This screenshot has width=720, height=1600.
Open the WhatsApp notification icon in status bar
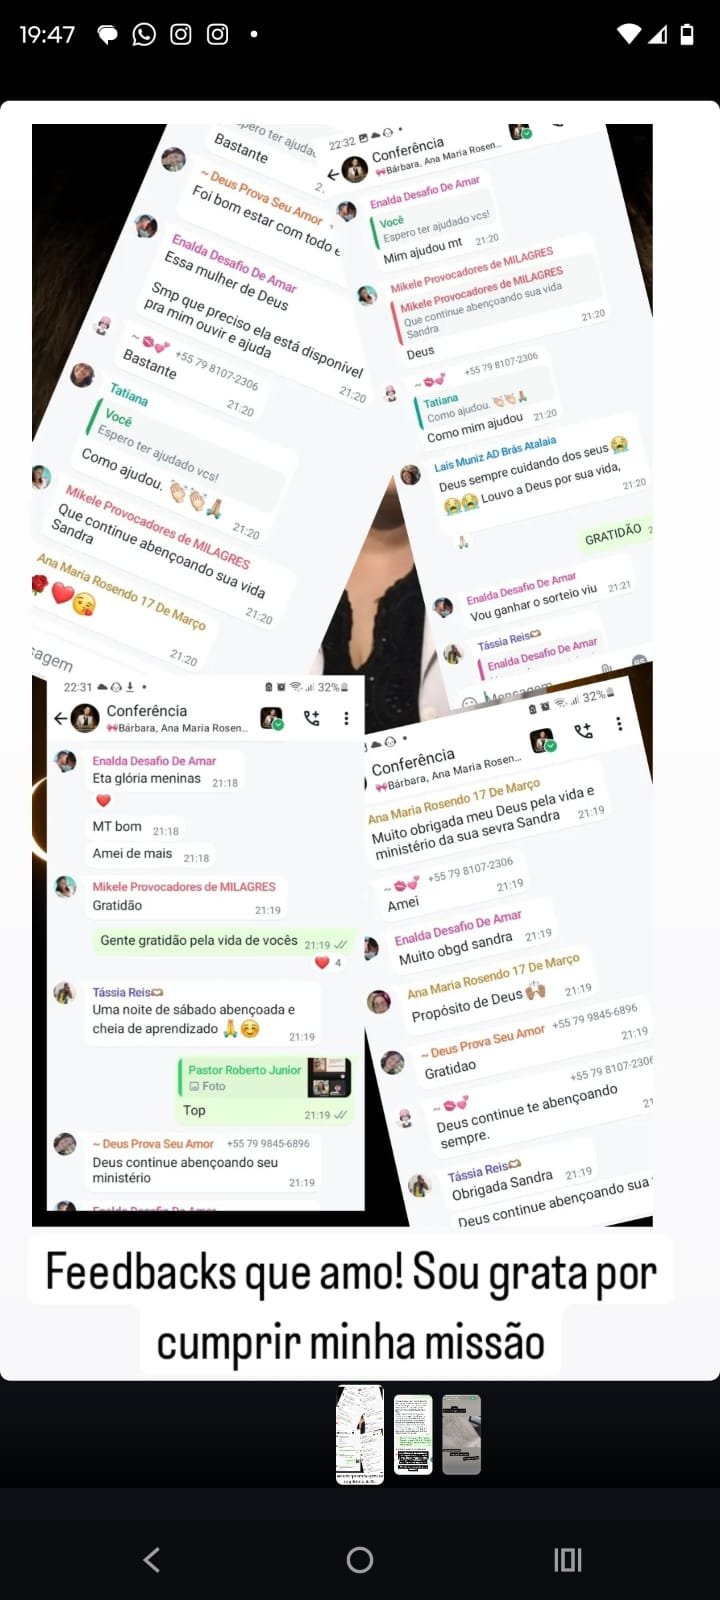coord(144,34)
